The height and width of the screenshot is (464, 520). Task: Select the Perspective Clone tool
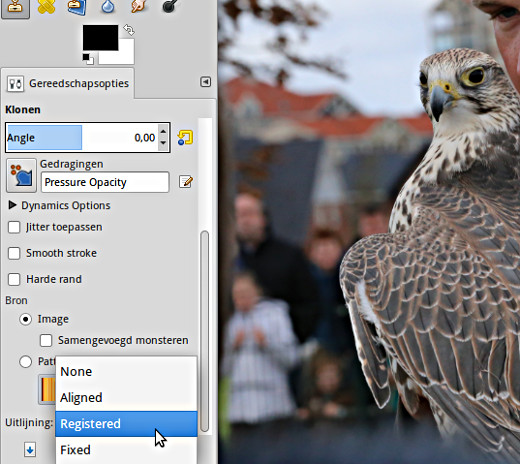click(x=77, y=7)
